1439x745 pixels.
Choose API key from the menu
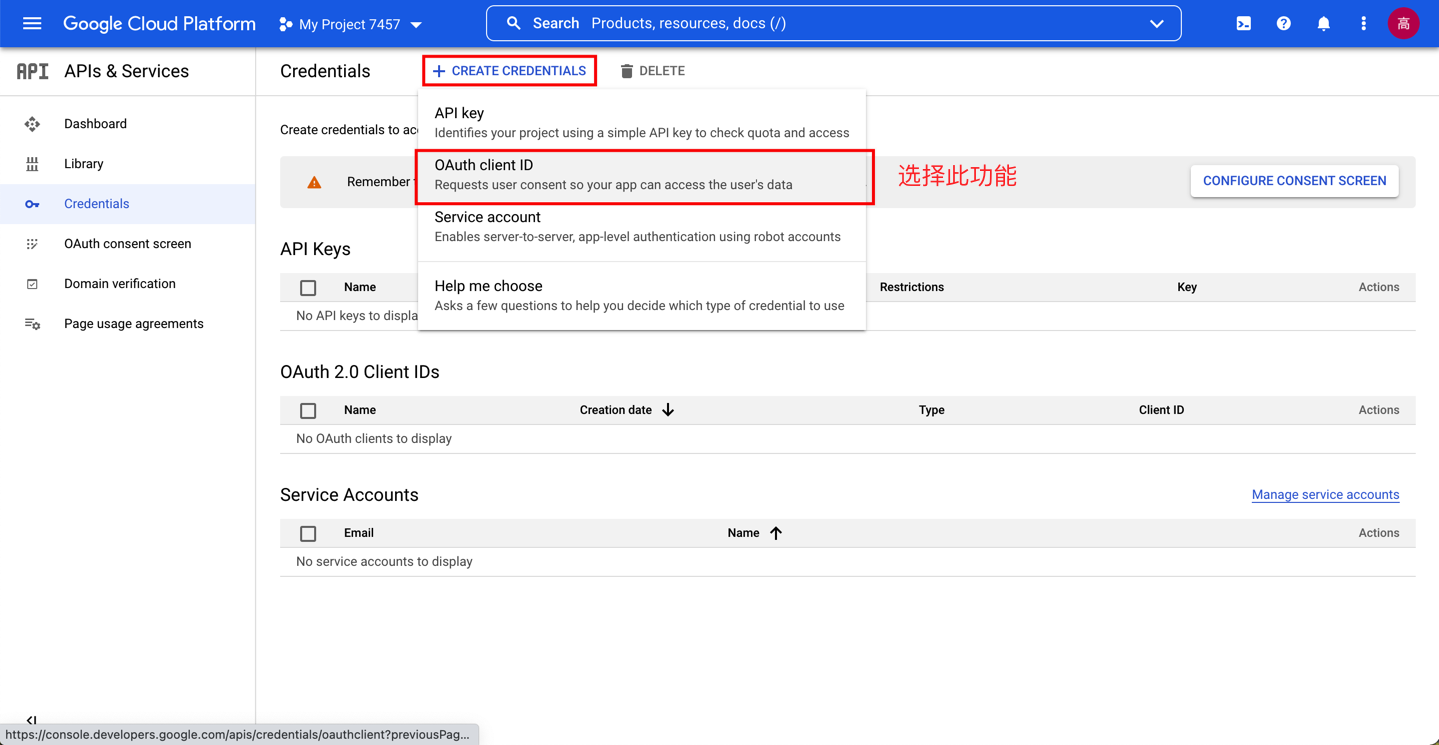click(x=642, y=122)
